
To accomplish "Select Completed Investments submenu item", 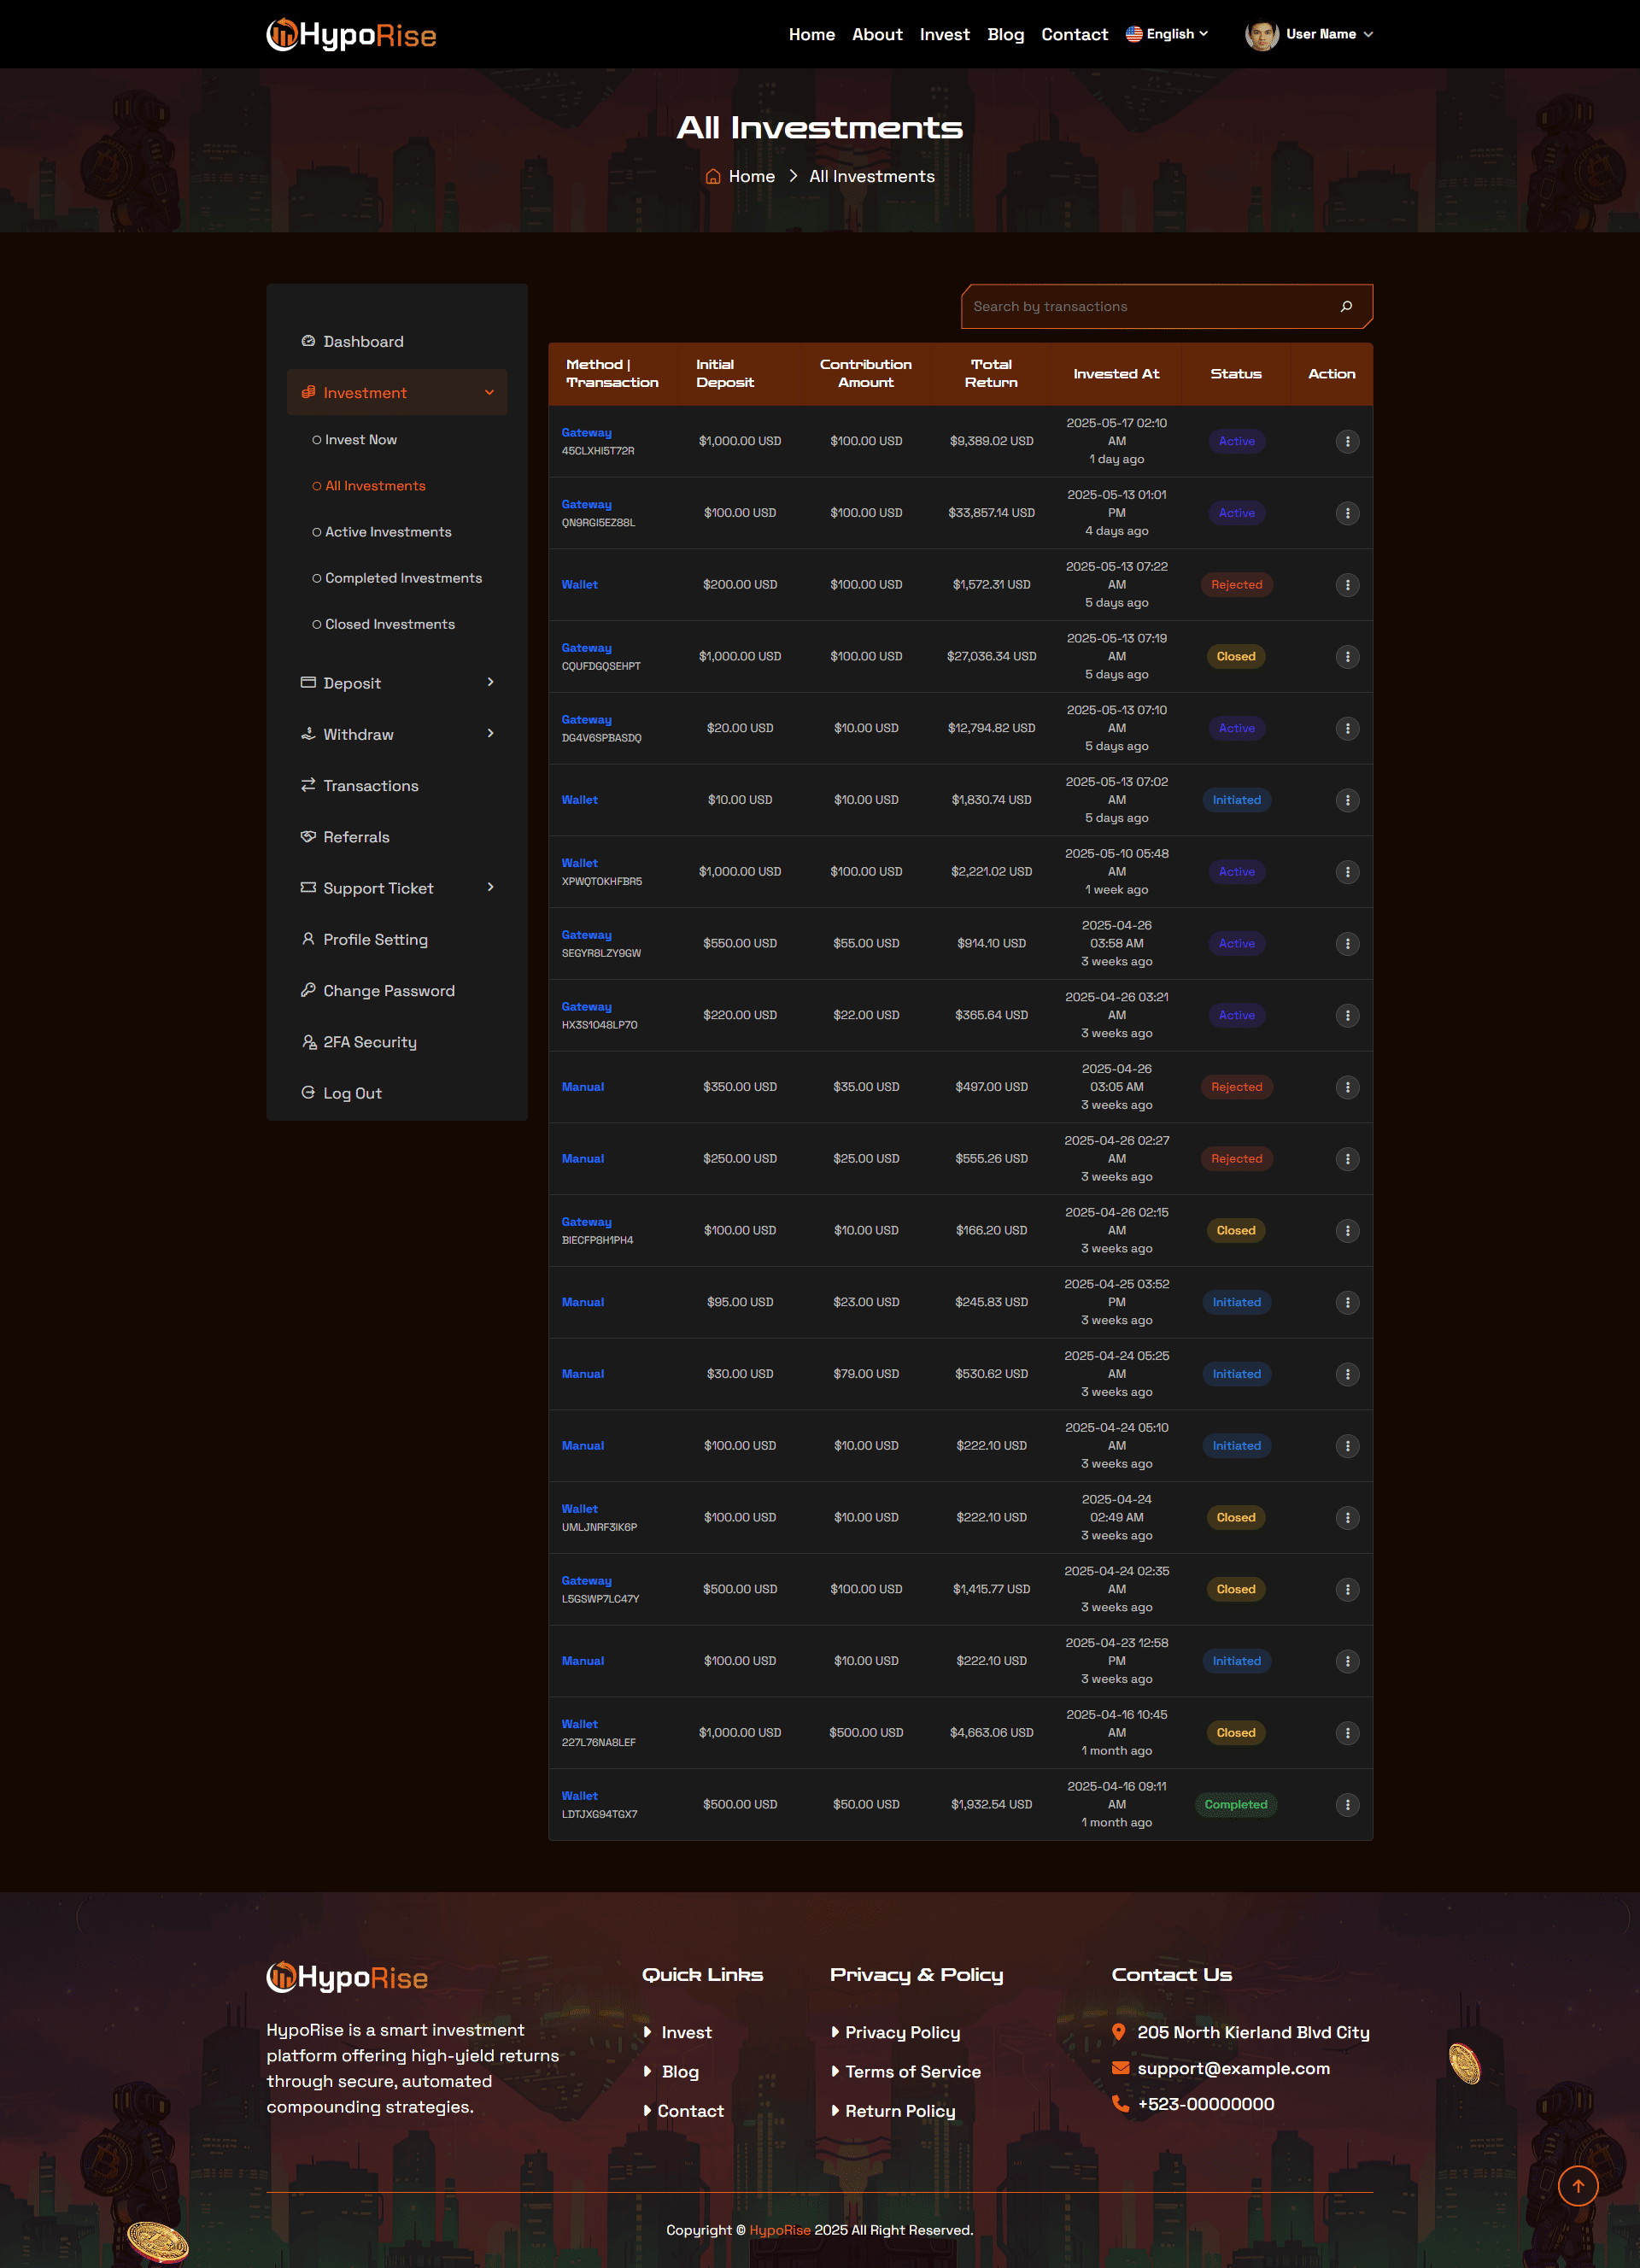I will pos(397,578).
